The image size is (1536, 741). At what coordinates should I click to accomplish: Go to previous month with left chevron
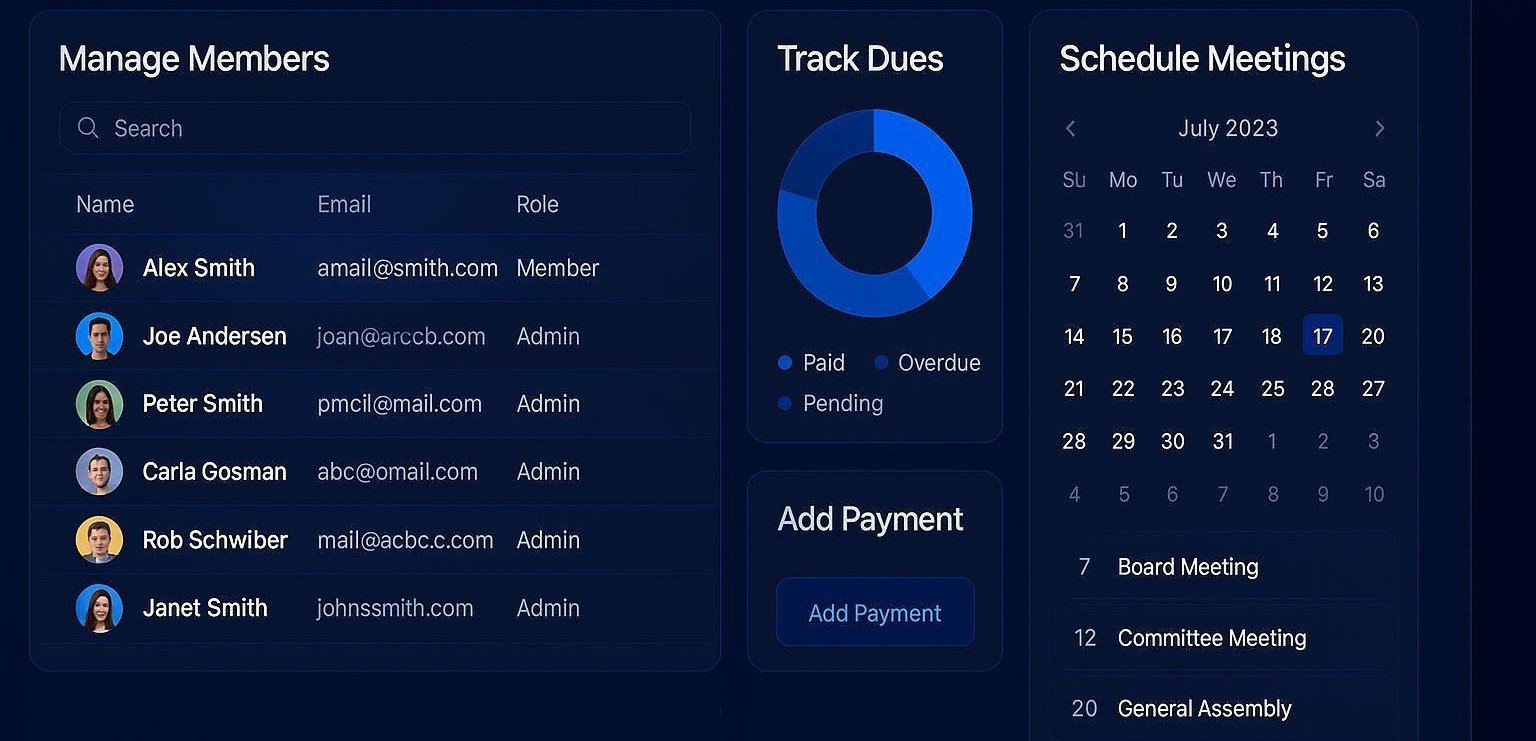point(1071,128)
